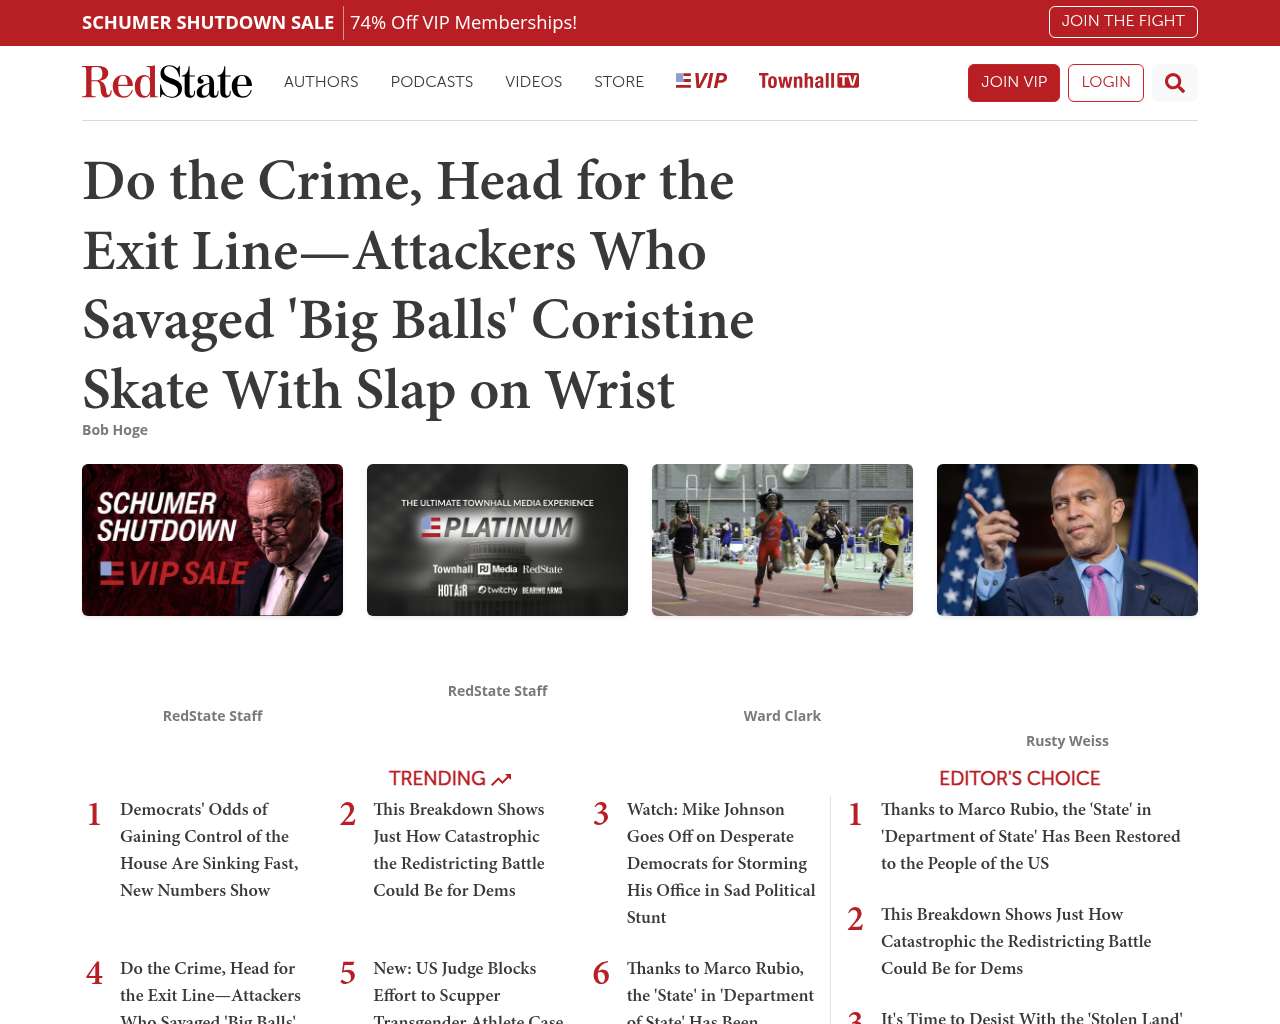Click the Trending heading with arrow icon
This screenshot has height=1024, width=1280.
pos(449,778)
